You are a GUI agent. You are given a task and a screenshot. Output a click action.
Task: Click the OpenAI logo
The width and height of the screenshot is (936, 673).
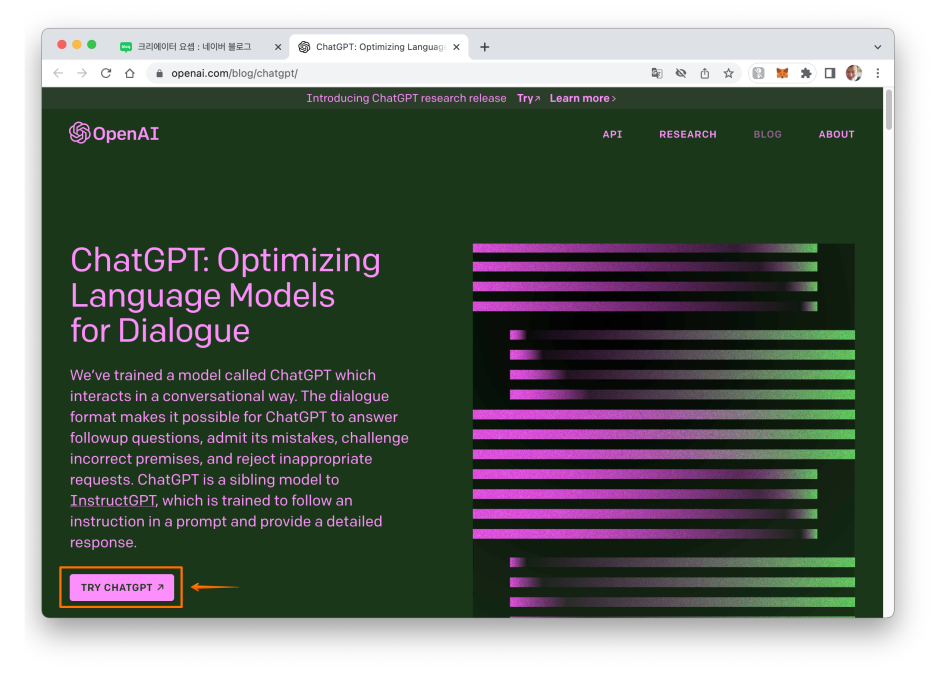(x=114, y=133)
